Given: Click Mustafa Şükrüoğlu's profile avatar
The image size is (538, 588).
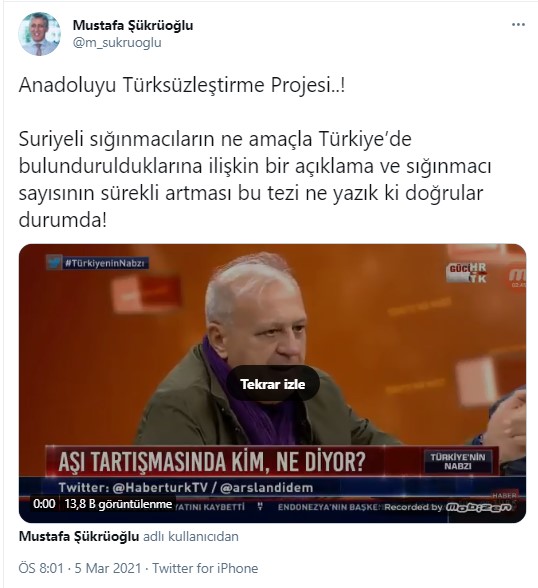Looking at the screenshot, I should click(39, 34).
